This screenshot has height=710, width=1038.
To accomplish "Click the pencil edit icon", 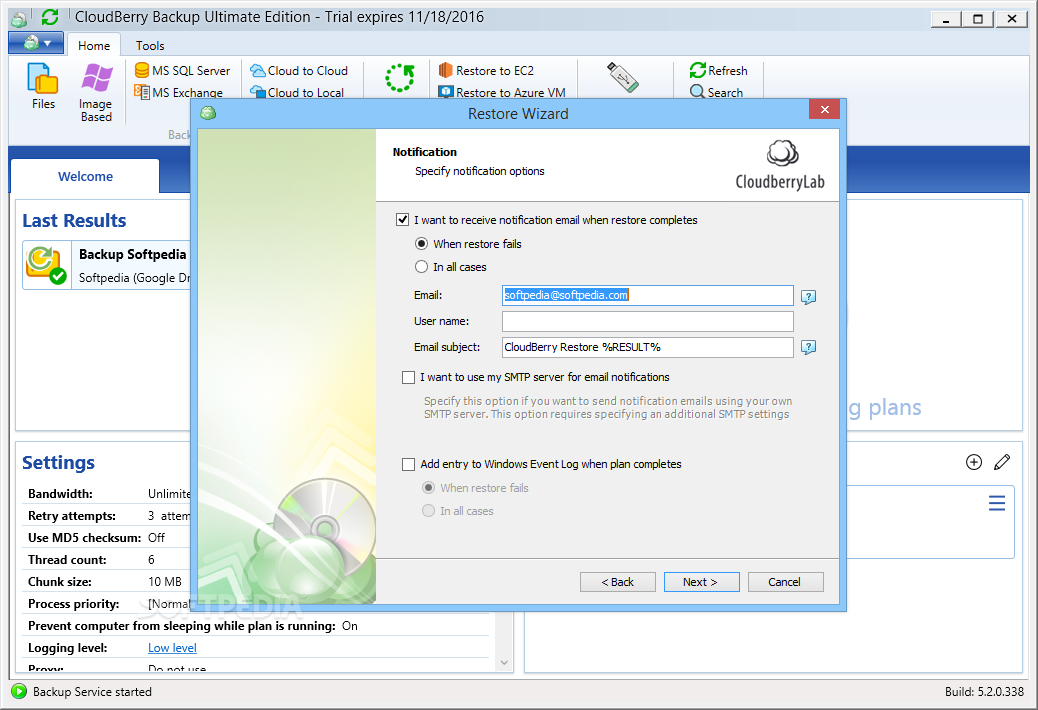I will click(x=1002, y=462).
